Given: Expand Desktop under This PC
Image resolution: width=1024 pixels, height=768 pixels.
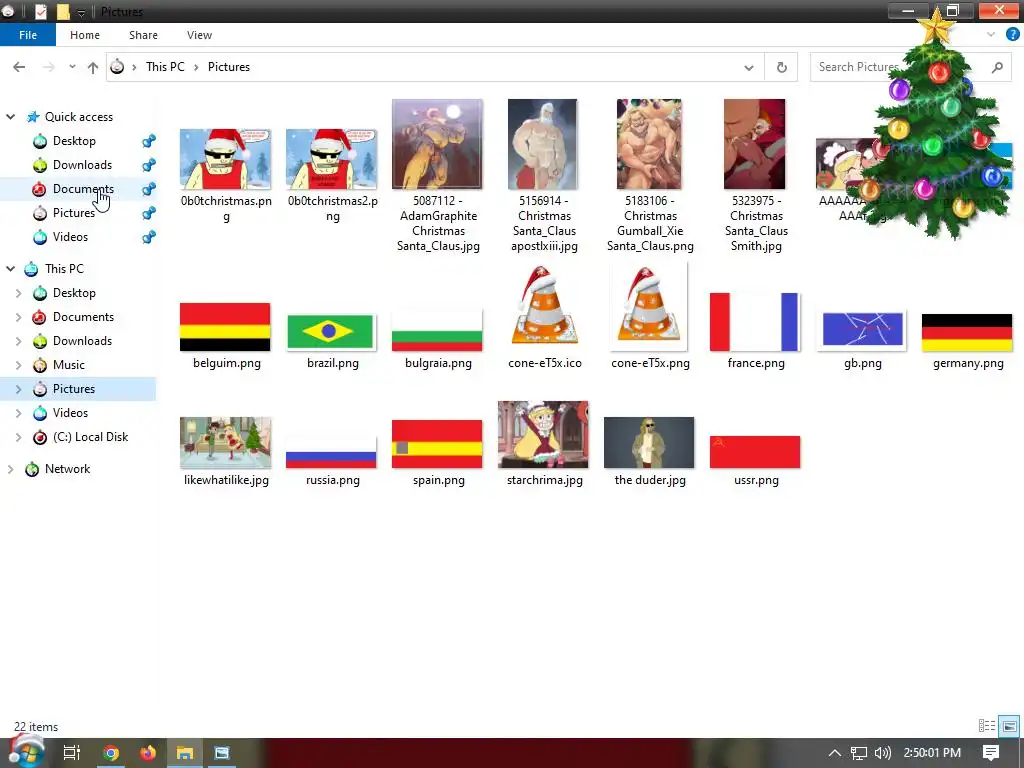Looking at the screenshot, I should point(18,293).
